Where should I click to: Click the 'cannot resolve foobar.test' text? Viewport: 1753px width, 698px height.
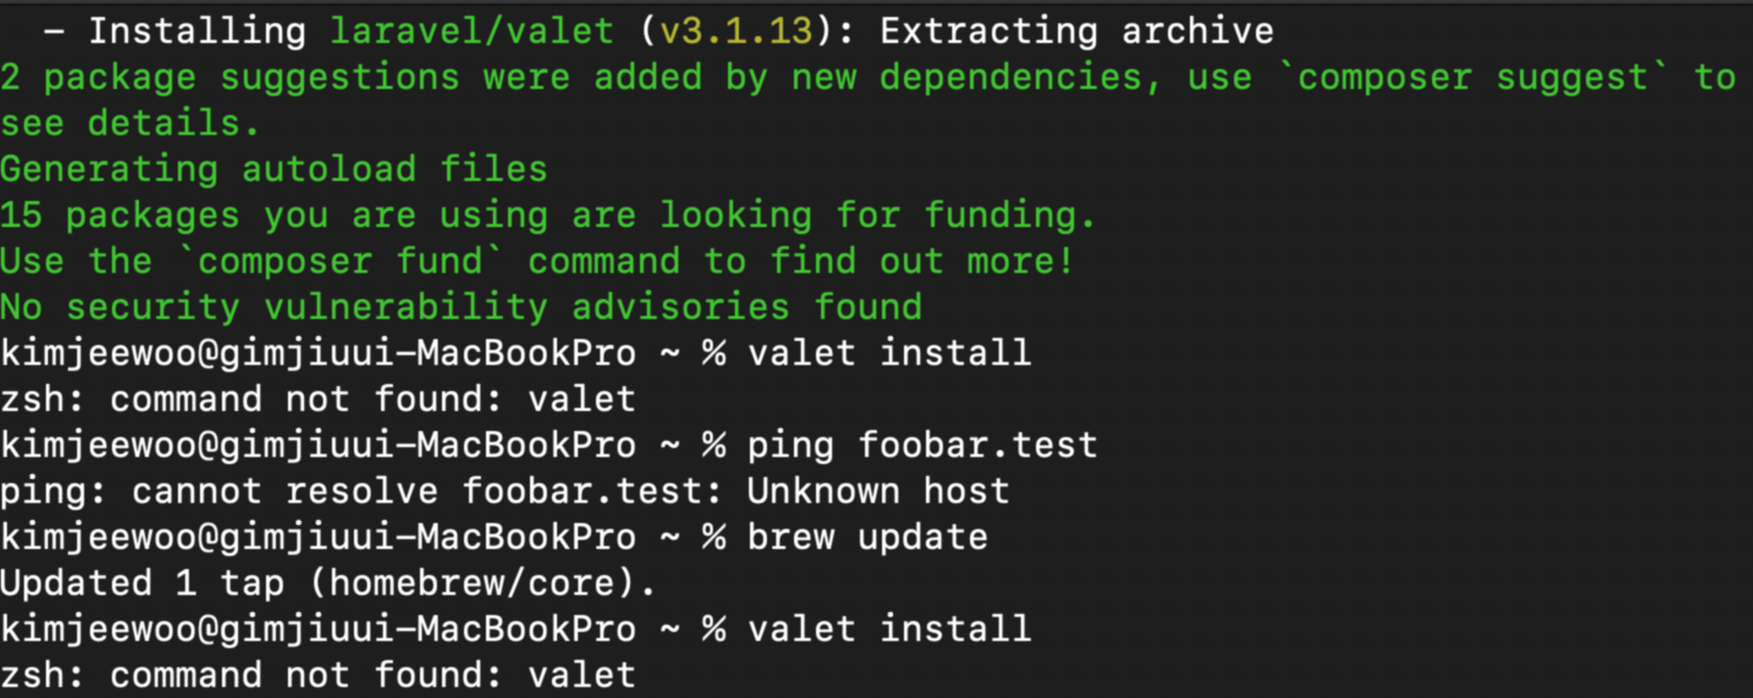428,491
